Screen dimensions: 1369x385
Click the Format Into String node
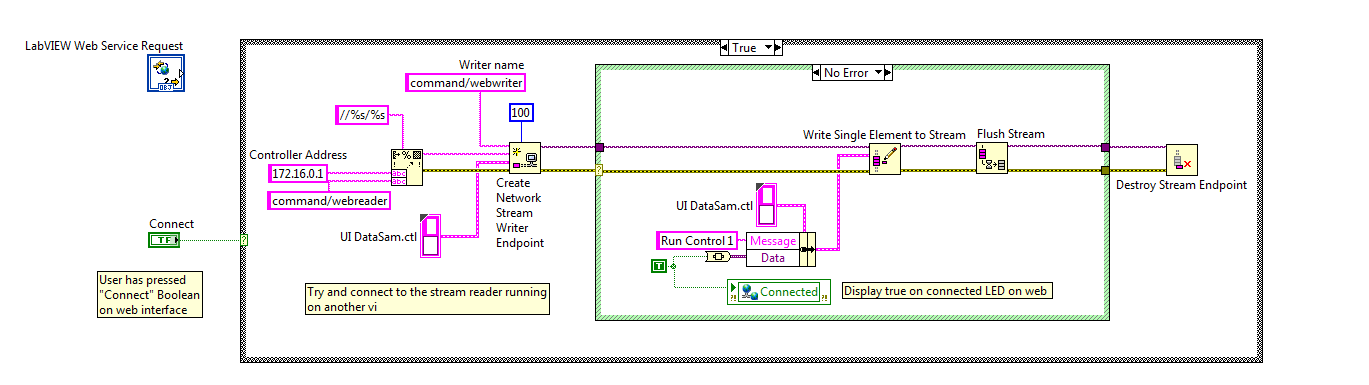point(406,167)
